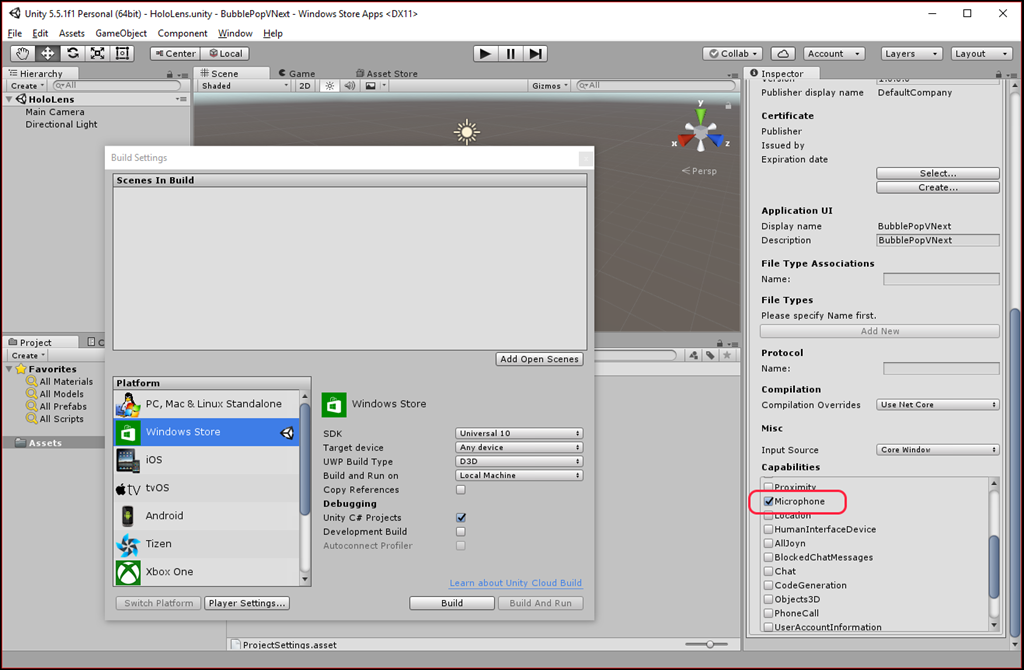The image size is (1024, 670).
Task: Select the Move tool
Action: point(48,54)
